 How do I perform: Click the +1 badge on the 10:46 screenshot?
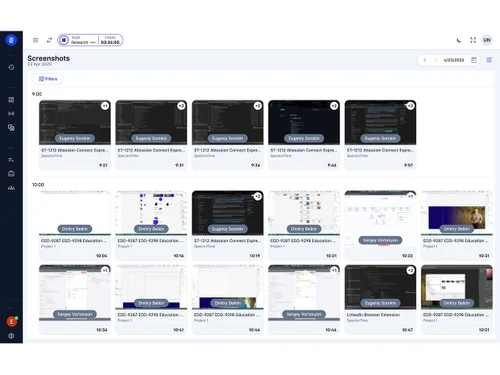tap(334, 270)
